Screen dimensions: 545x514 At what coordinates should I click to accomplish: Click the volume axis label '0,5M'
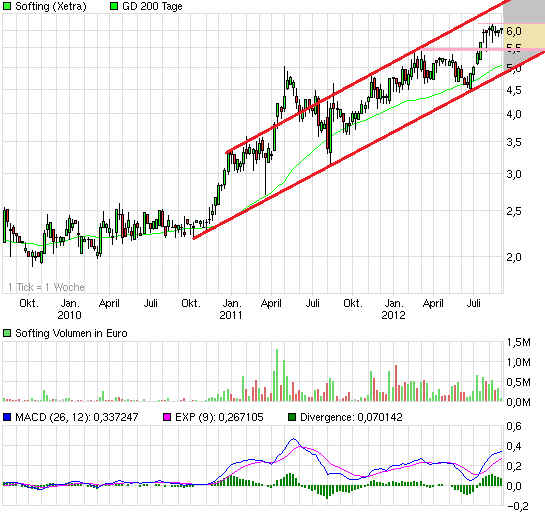tap(519, 382)
